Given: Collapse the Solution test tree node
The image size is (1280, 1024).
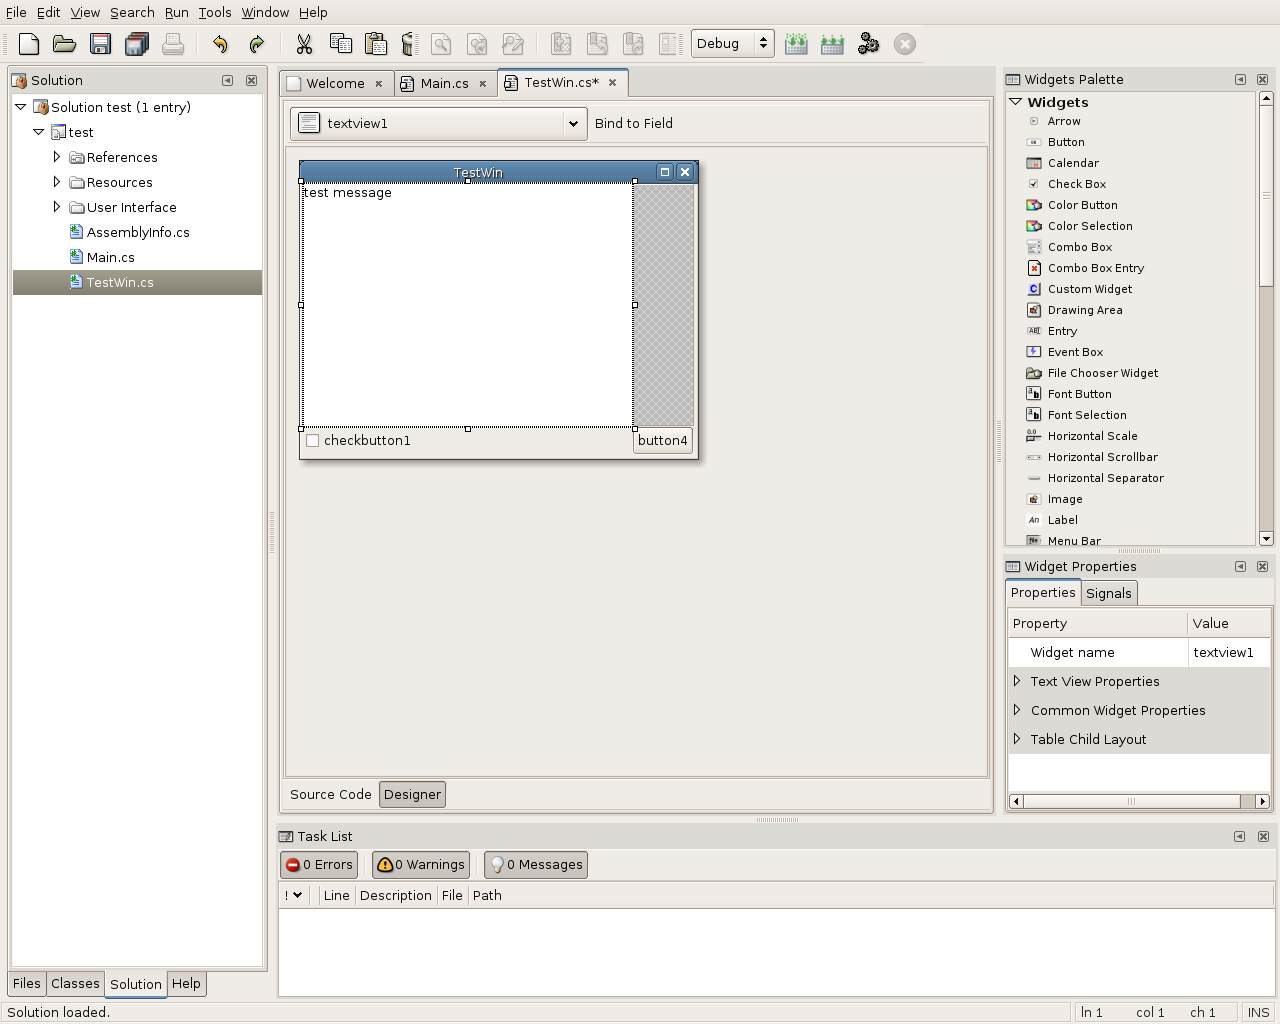Looking at the screenshot, I should click(x=21, y=107).
